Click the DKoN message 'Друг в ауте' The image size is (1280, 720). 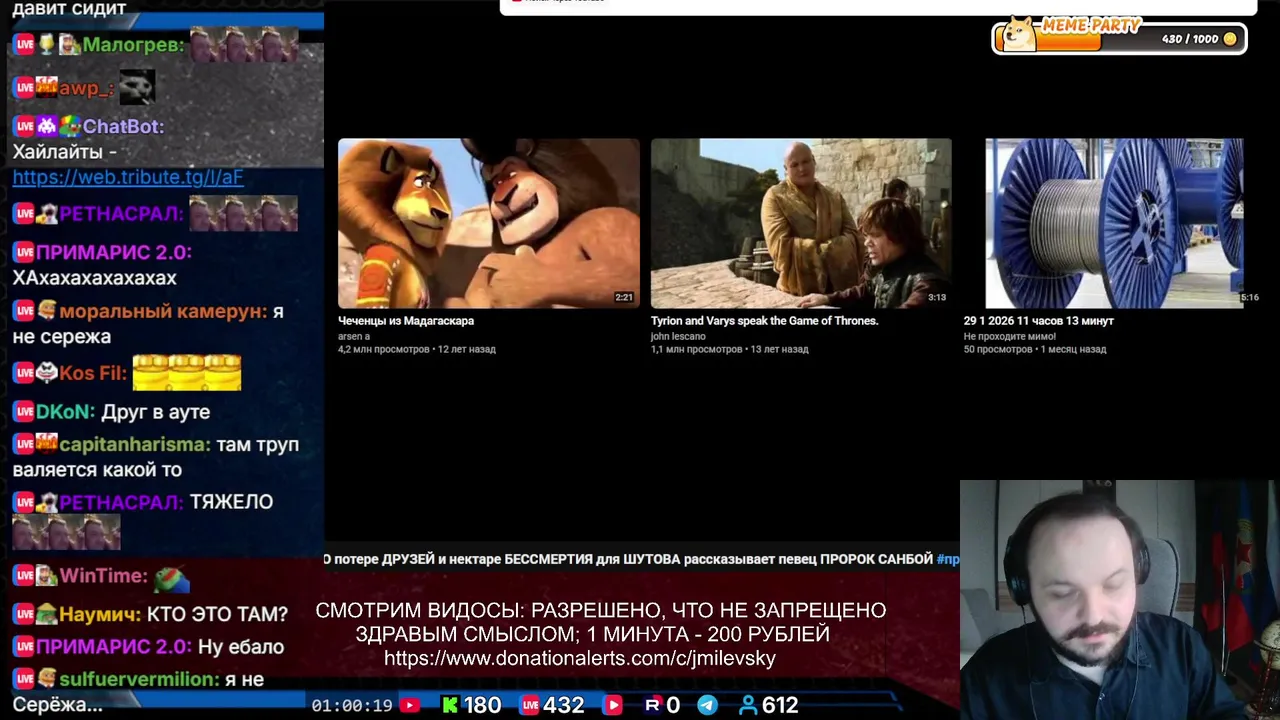point(156,412)
